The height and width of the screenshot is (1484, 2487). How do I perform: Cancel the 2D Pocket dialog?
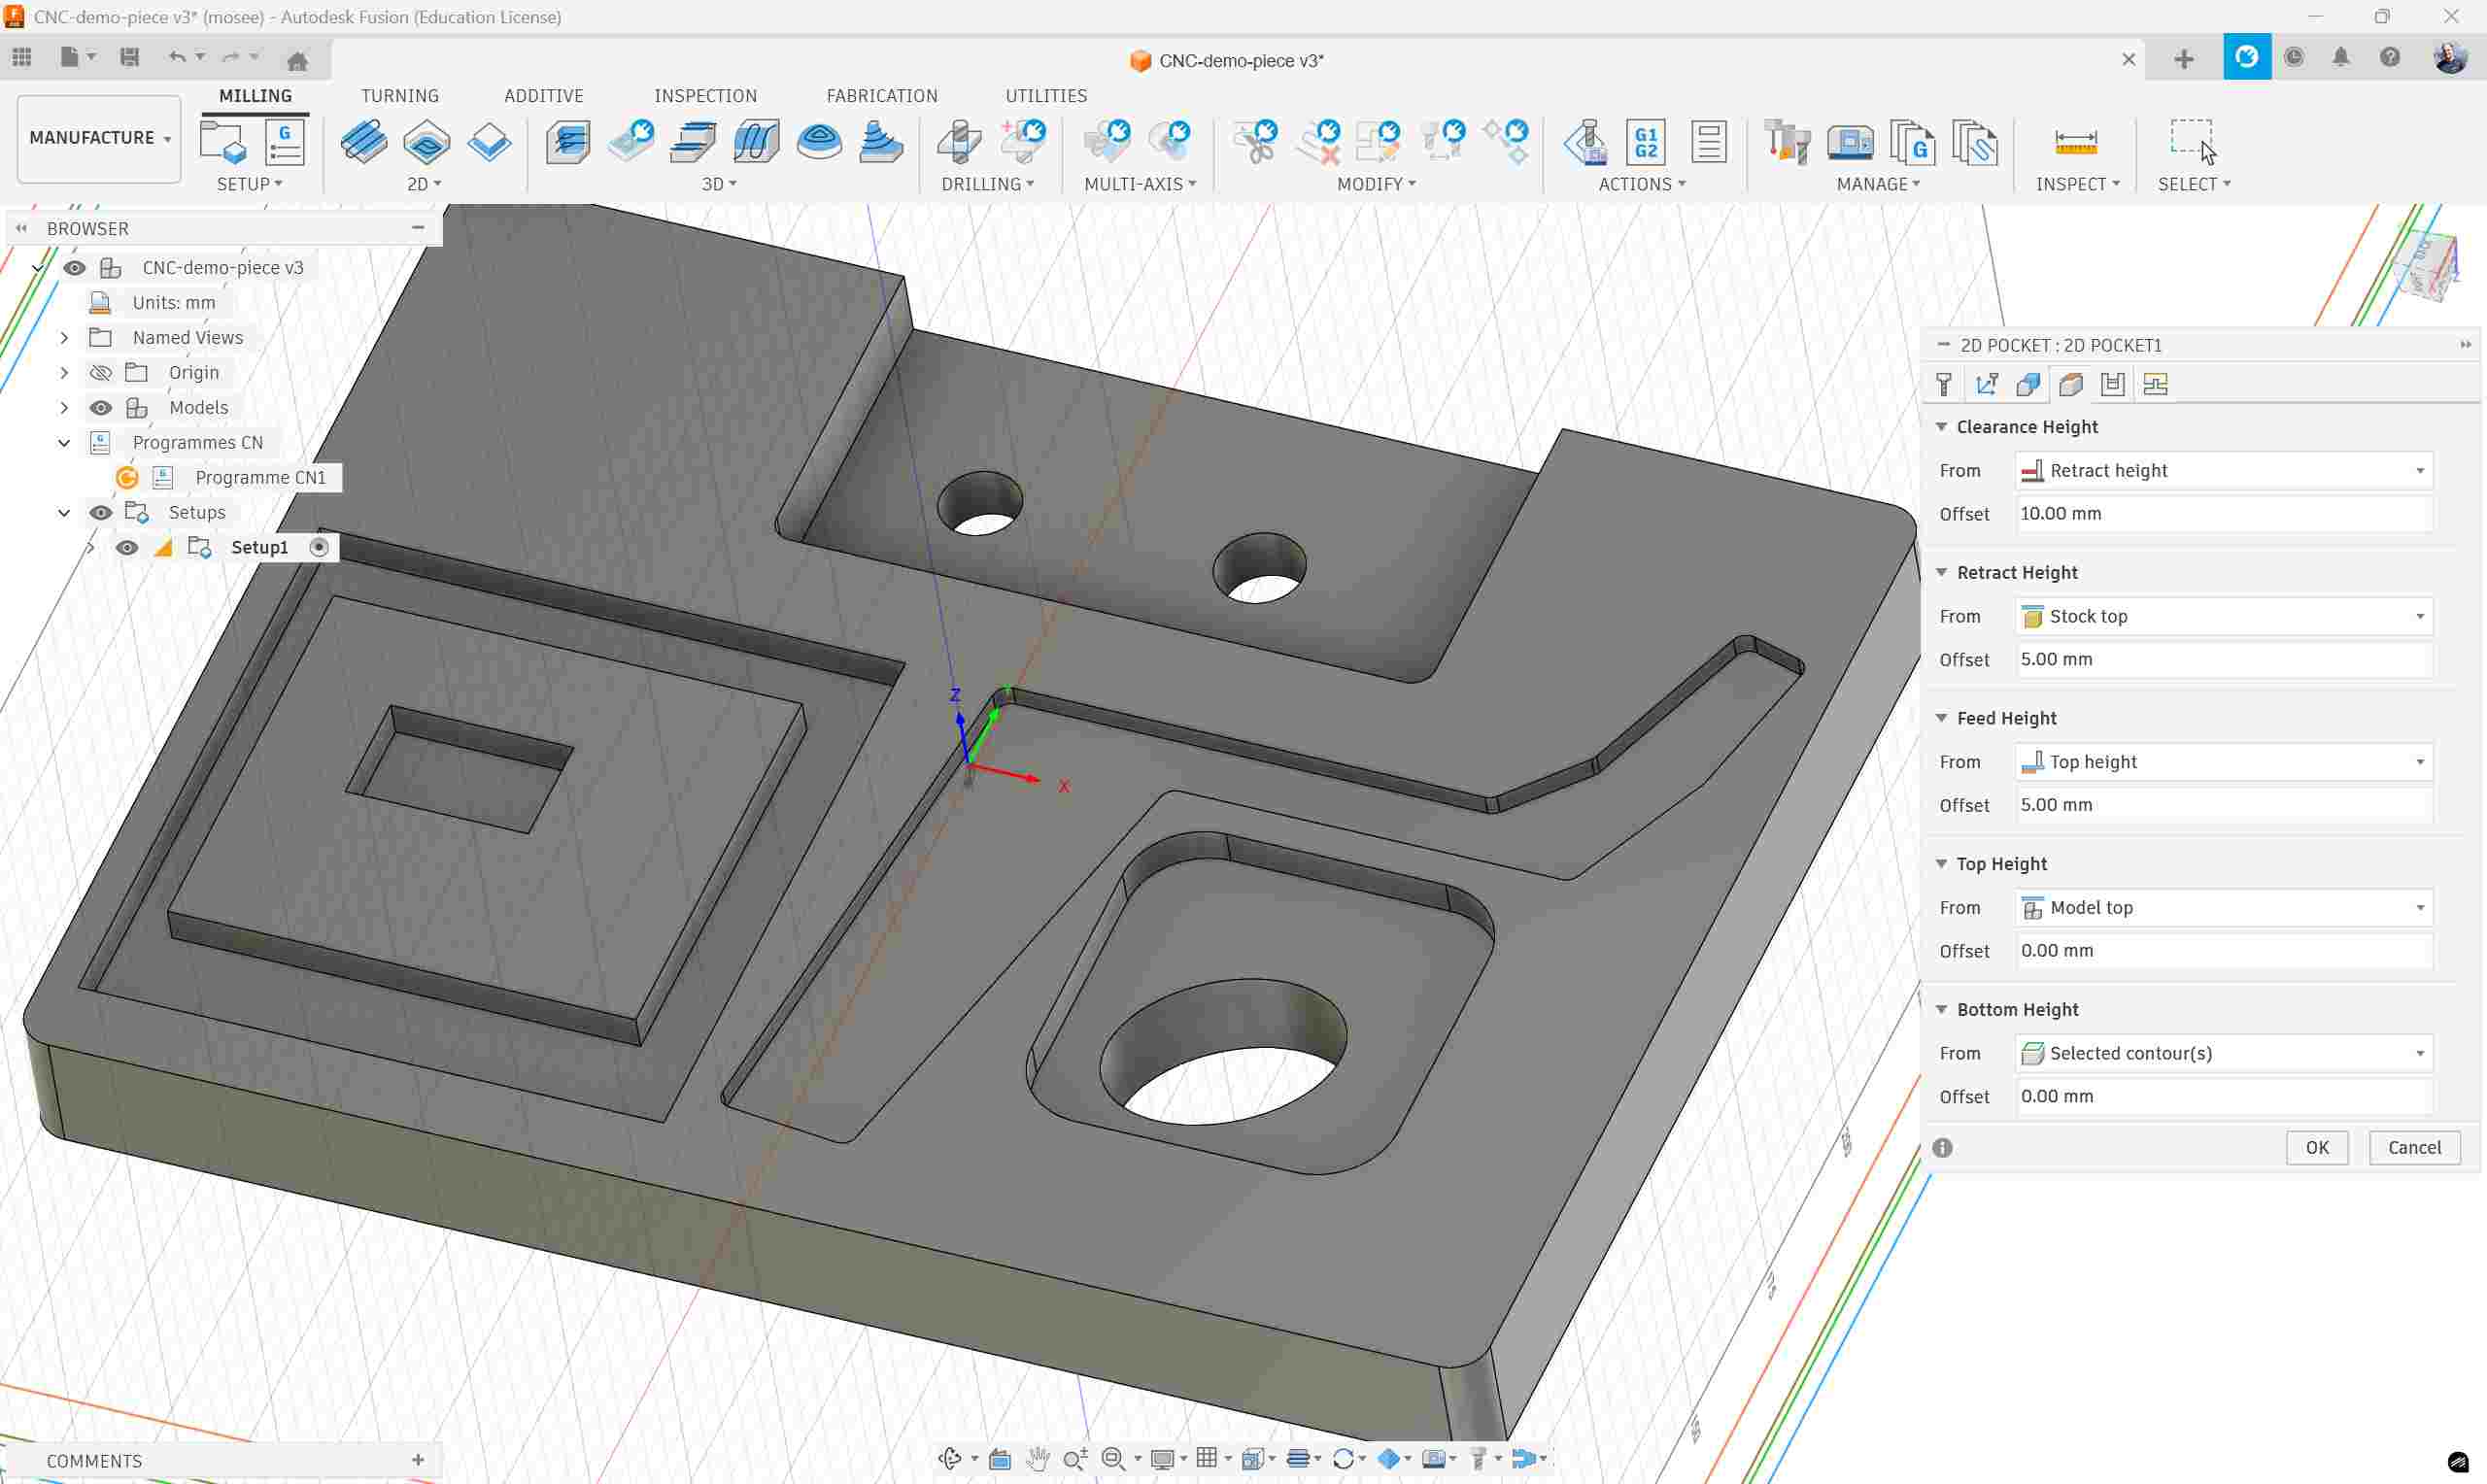click(2414, 1147)
